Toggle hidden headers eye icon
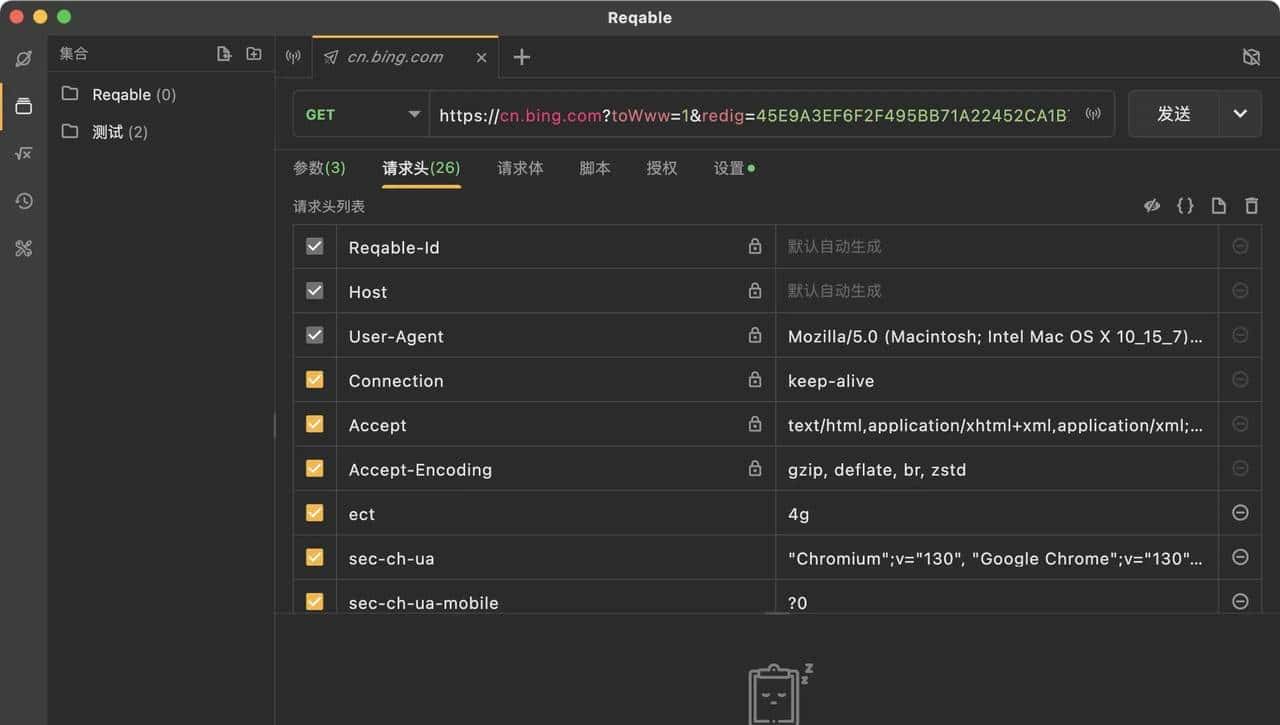The width and height of the screenshot is (1280, 725). pos(1152,206)
